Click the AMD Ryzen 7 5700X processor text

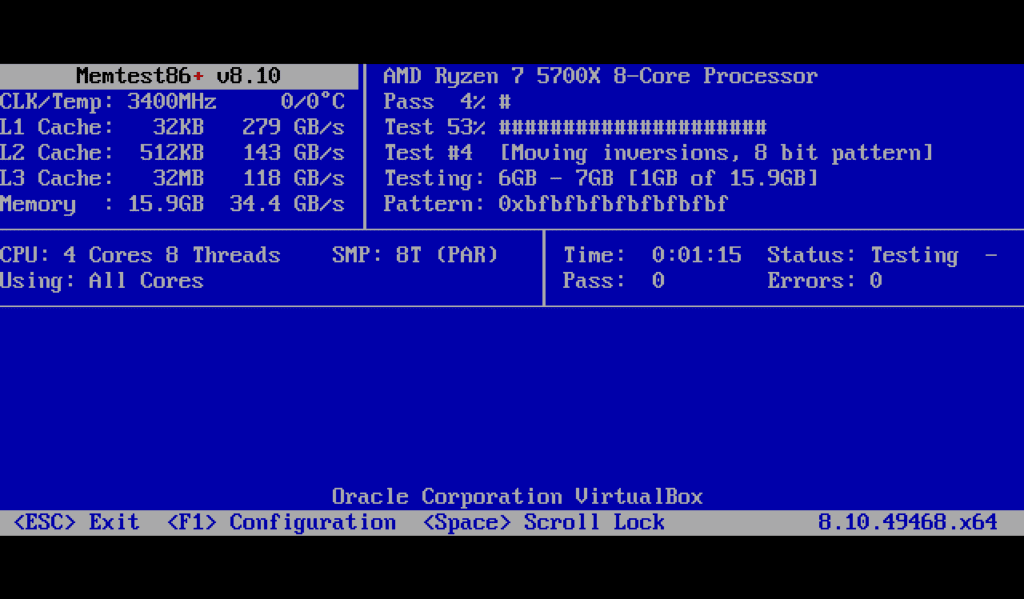tap(600, 76)
